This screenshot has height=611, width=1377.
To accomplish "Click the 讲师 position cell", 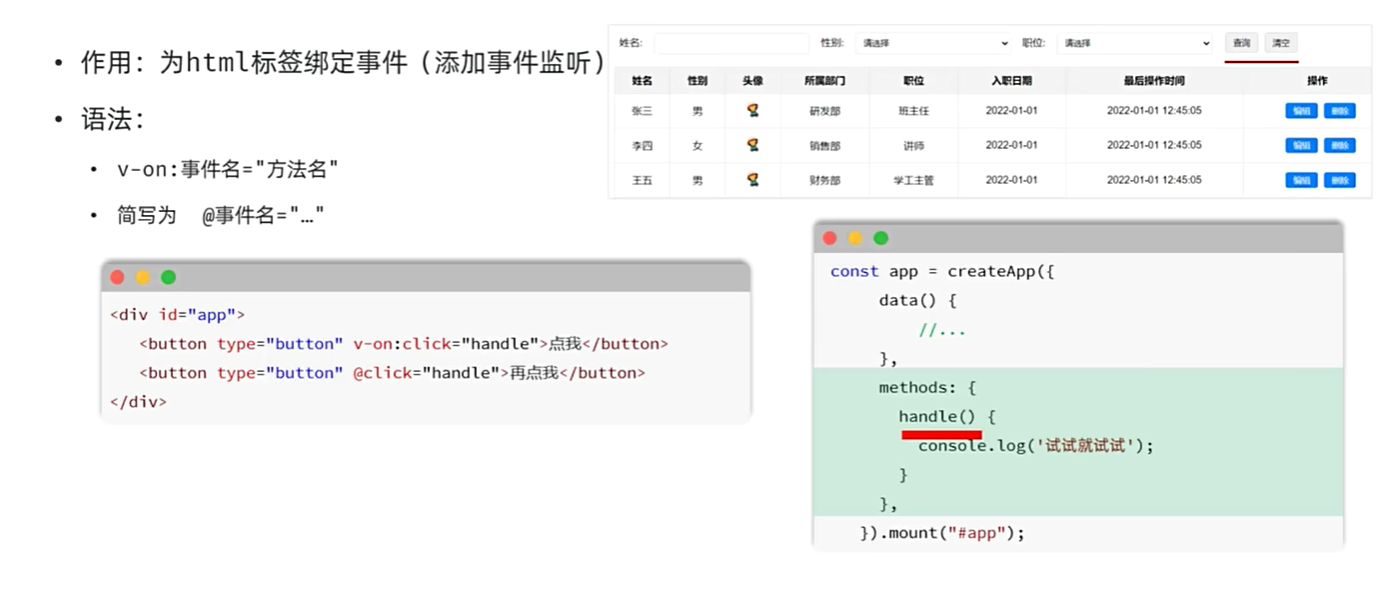I will [x=914, y=146].
